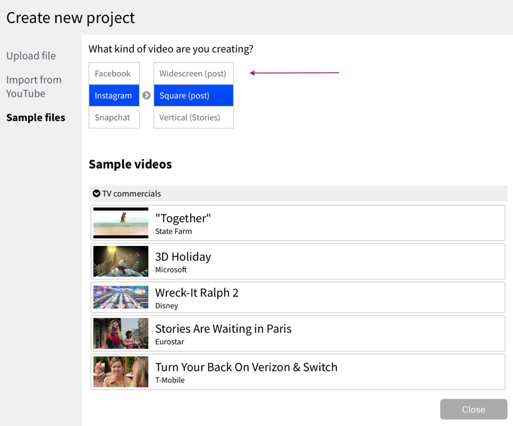
Task: Click the "Together" State Farm thumbnail
Action: coord(121,223)
